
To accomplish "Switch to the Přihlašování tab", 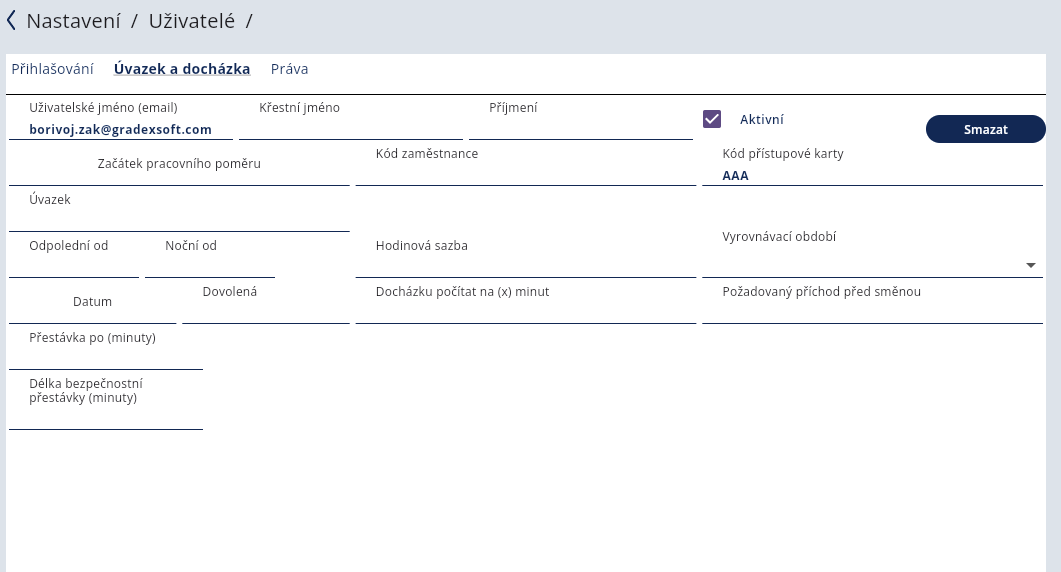I will pos(52,69).
